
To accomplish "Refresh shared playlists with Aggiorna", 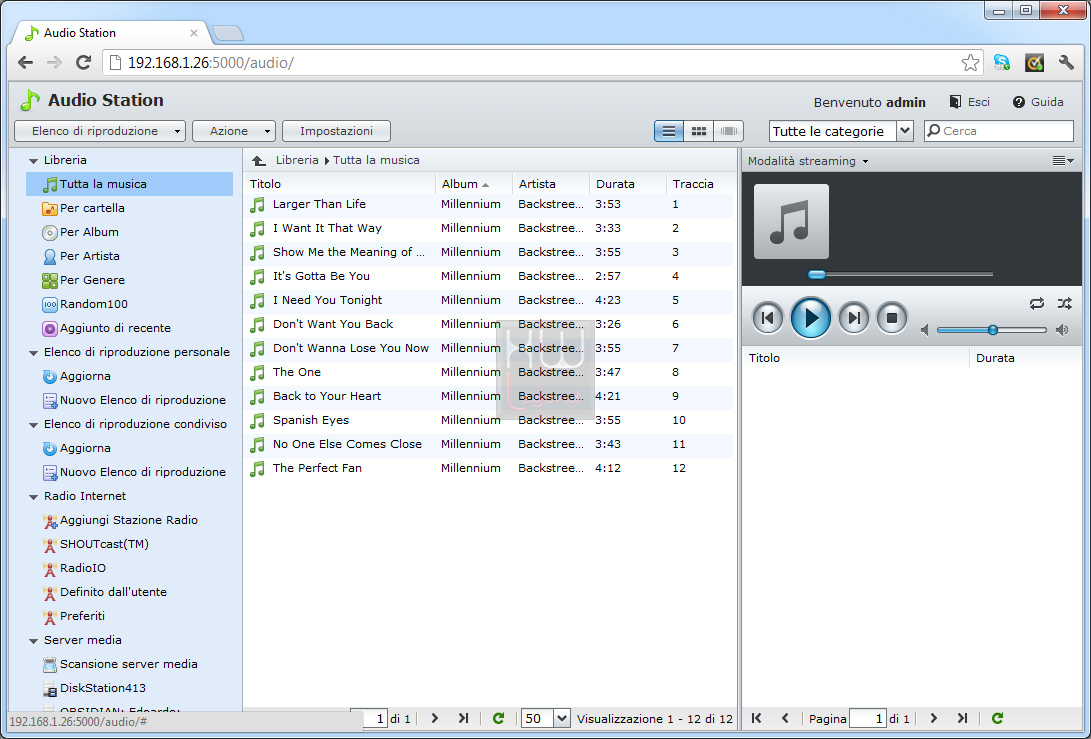I will click(x=77, y=448).
